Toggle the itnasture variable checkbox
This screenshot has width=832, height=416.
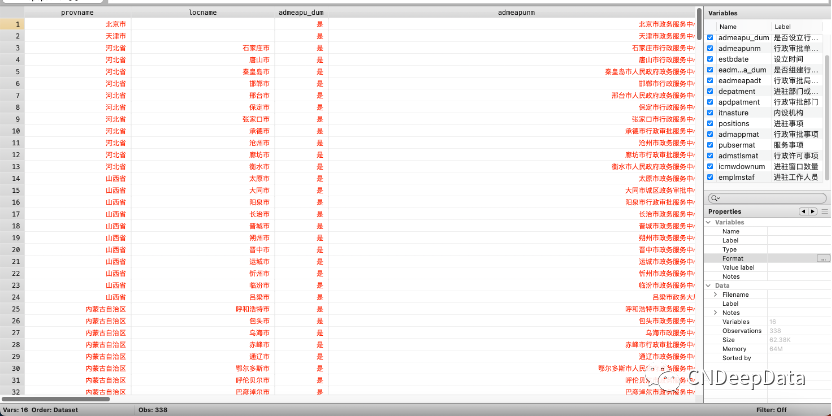click(x=710, y=112)
